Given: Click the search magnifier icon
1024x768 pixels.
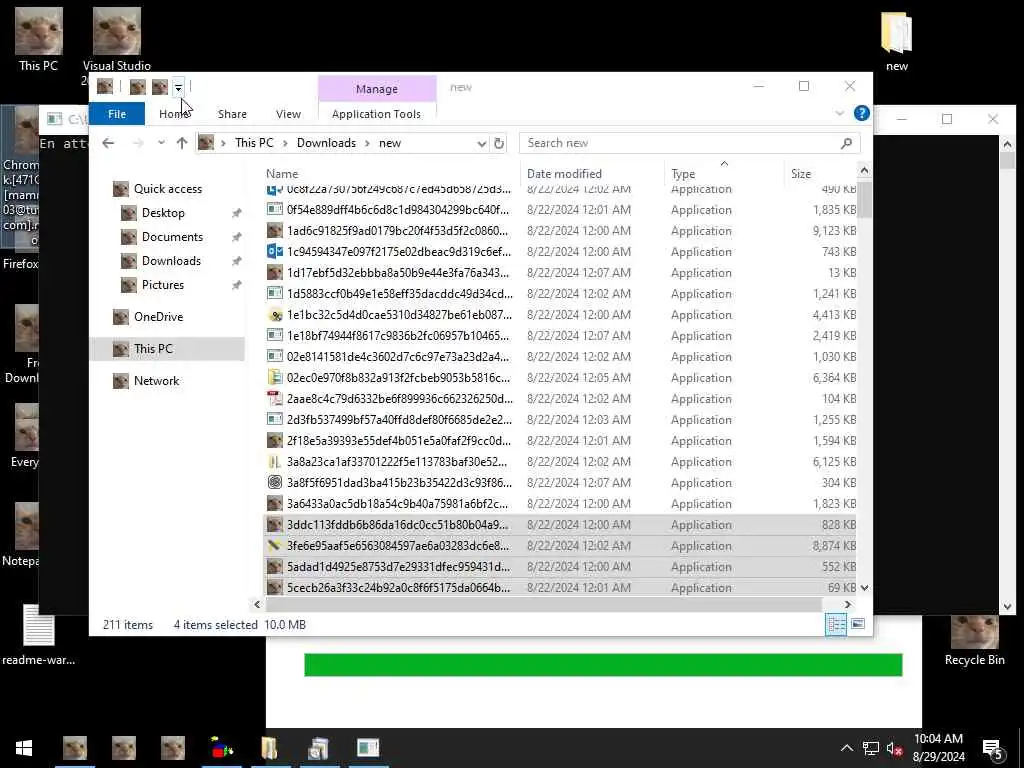Looking at the screenshot, I should 846,143.
